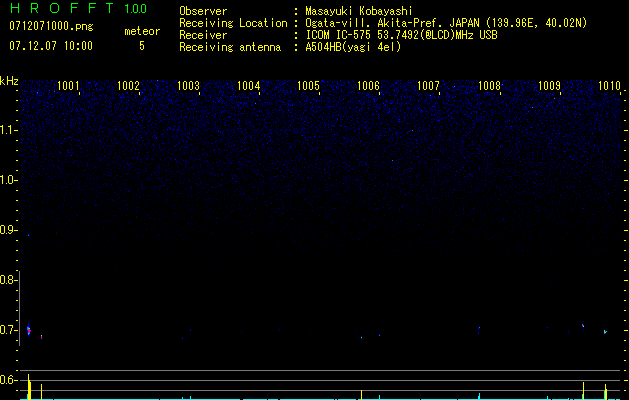Click the 1.0 kHz frequency label
629x400 pixels.
click(x=8, y=180)
